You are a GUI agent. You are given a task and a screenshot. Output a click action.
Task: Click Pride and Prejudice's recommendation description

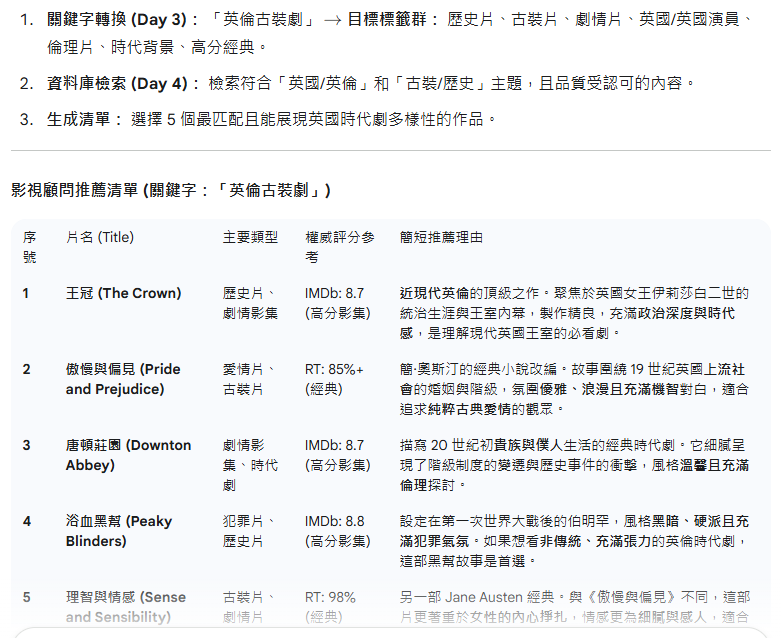coord(574,389)
